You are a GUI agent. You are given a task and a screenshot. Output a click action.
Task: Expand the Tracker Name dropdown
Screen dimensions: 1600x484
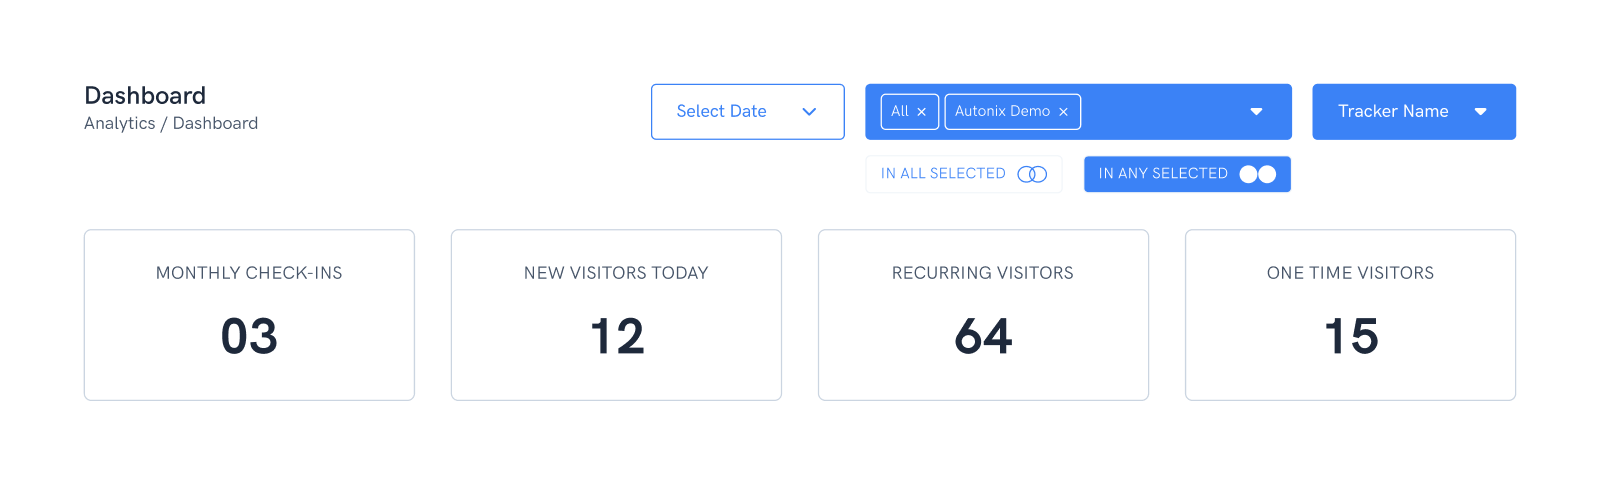(1393, 112)
